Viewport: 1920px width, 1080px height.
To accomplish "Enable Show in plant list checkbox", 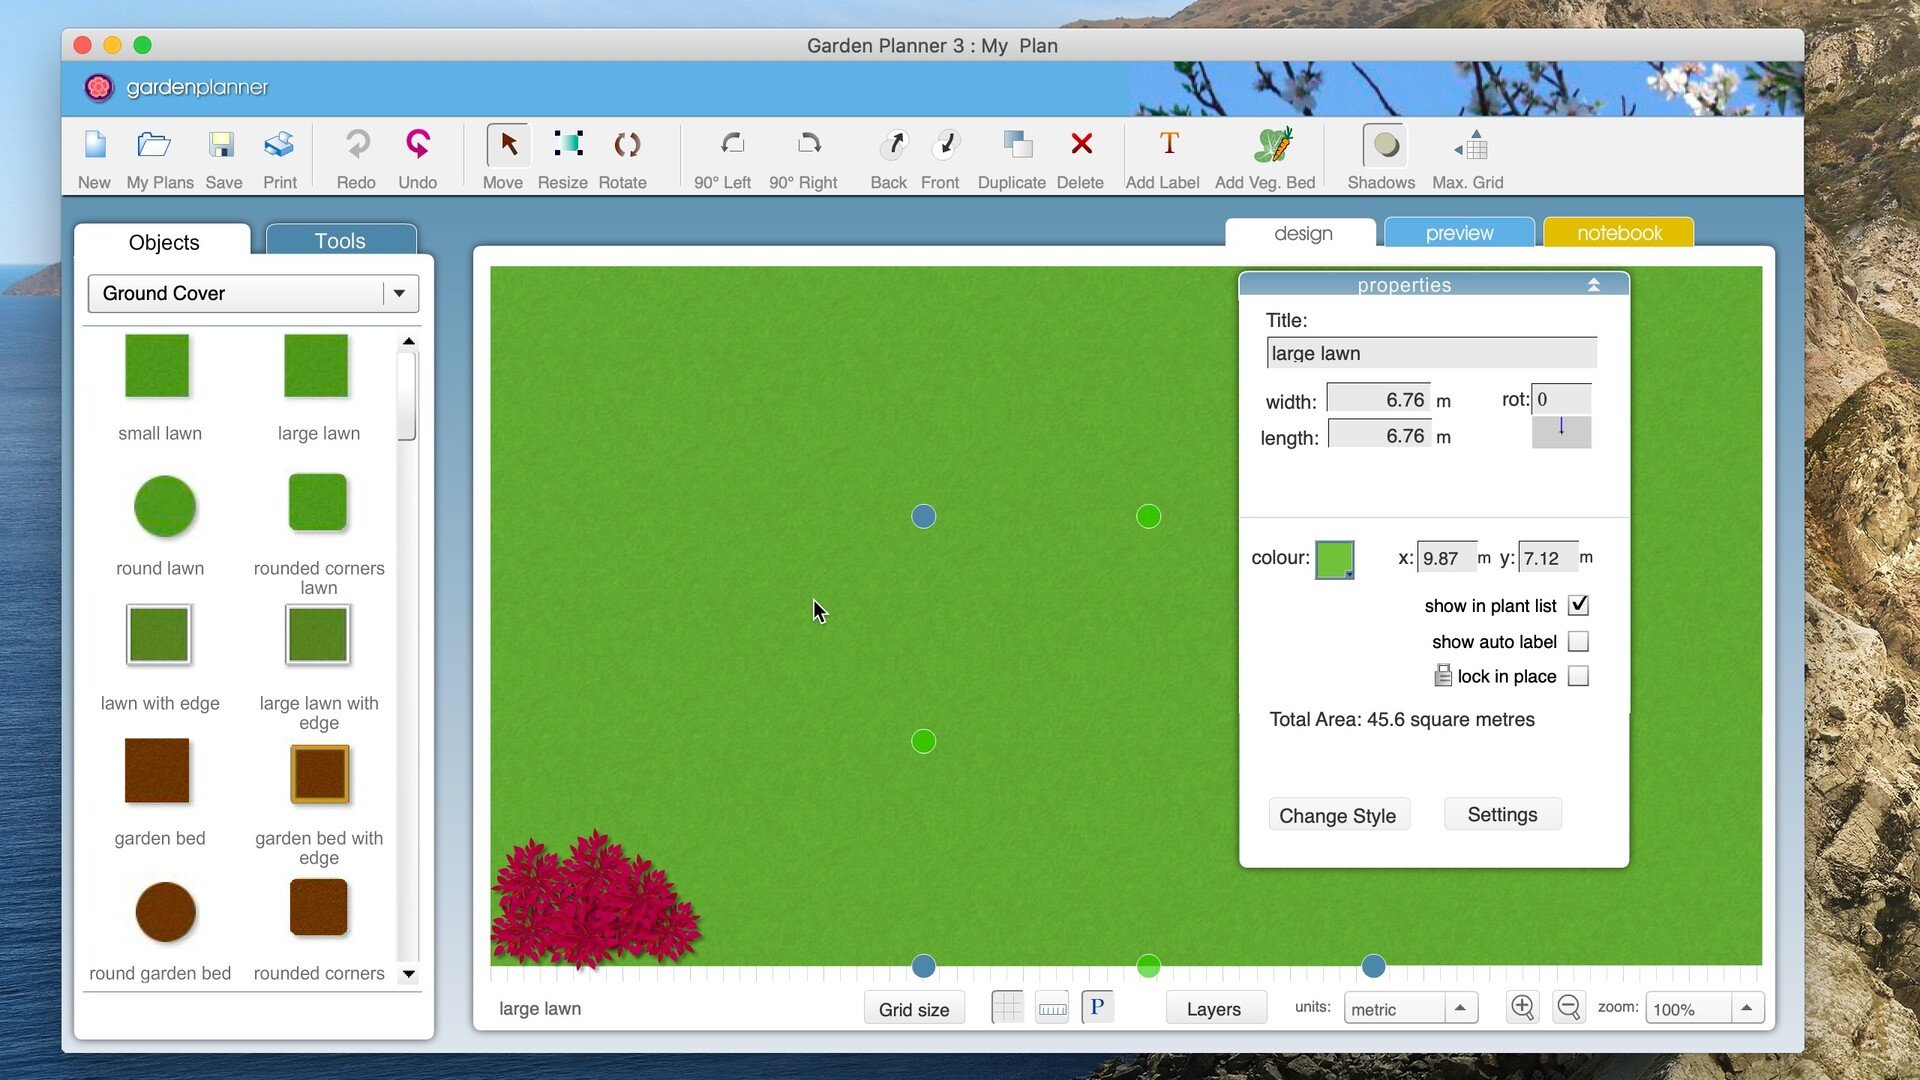I will [x=1580, y=605].
